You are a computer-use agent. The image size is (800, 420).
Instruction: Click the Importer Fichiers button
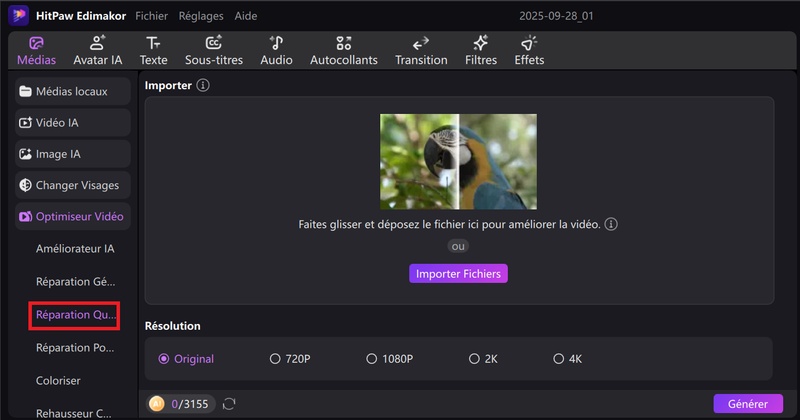click(x=458, y=274)
